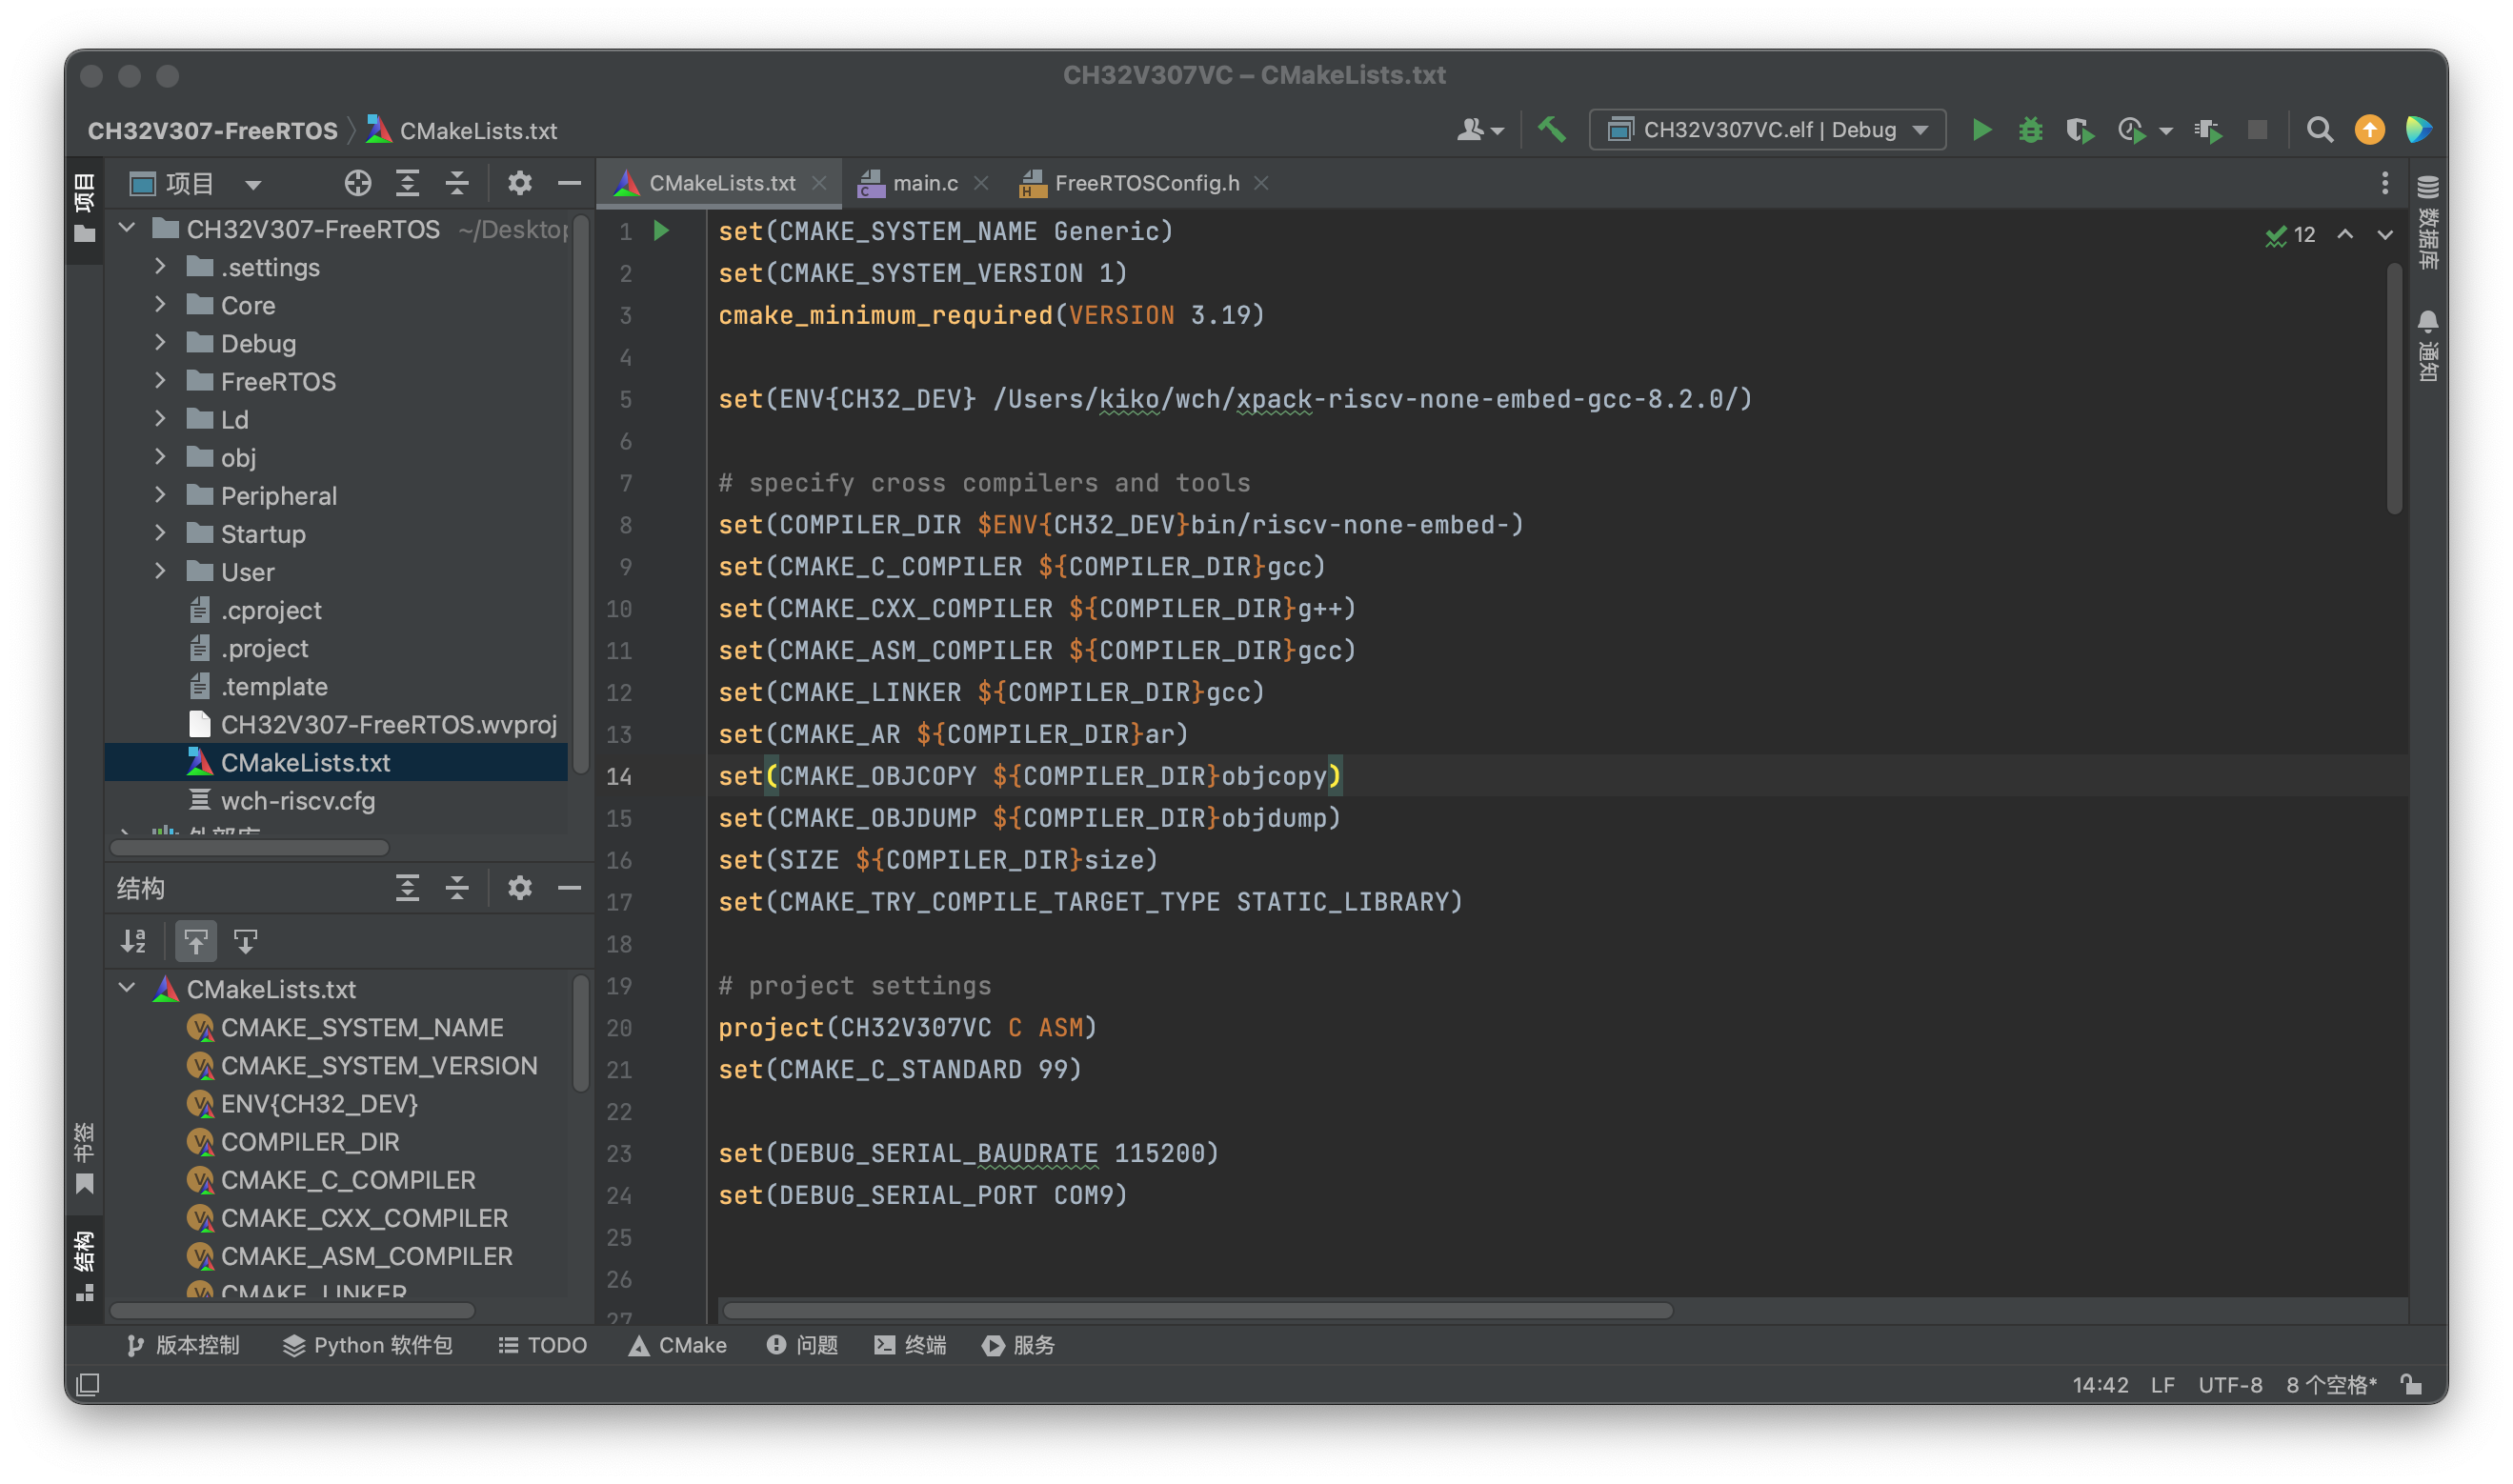Open the profiler run icon
The image size is (2513, 1484).
[x=2131, y=130]
